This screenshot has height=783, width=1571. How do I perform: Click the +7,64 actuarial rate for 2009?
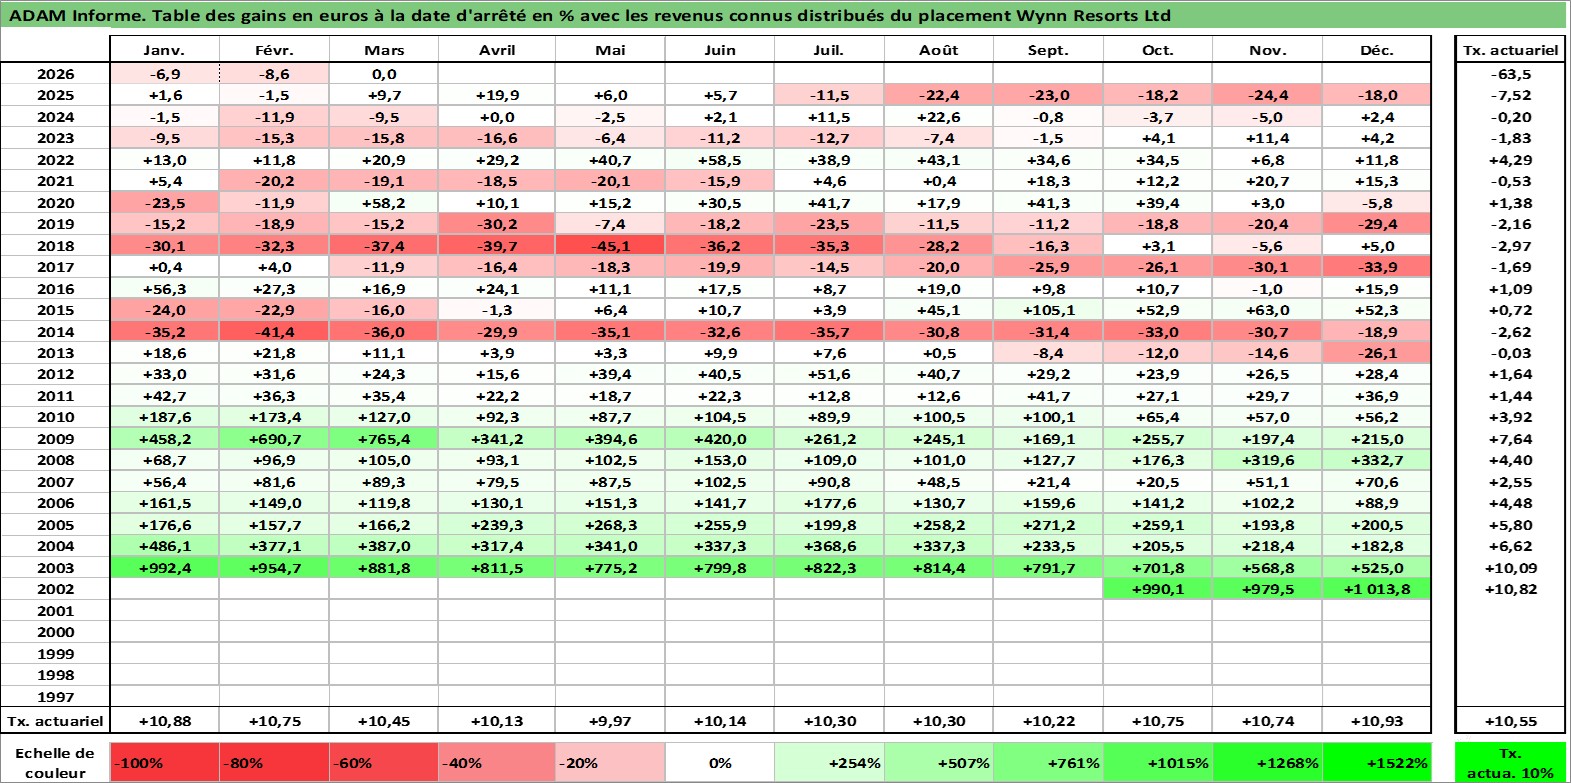pyautogui.click(x=1510, y=439)
